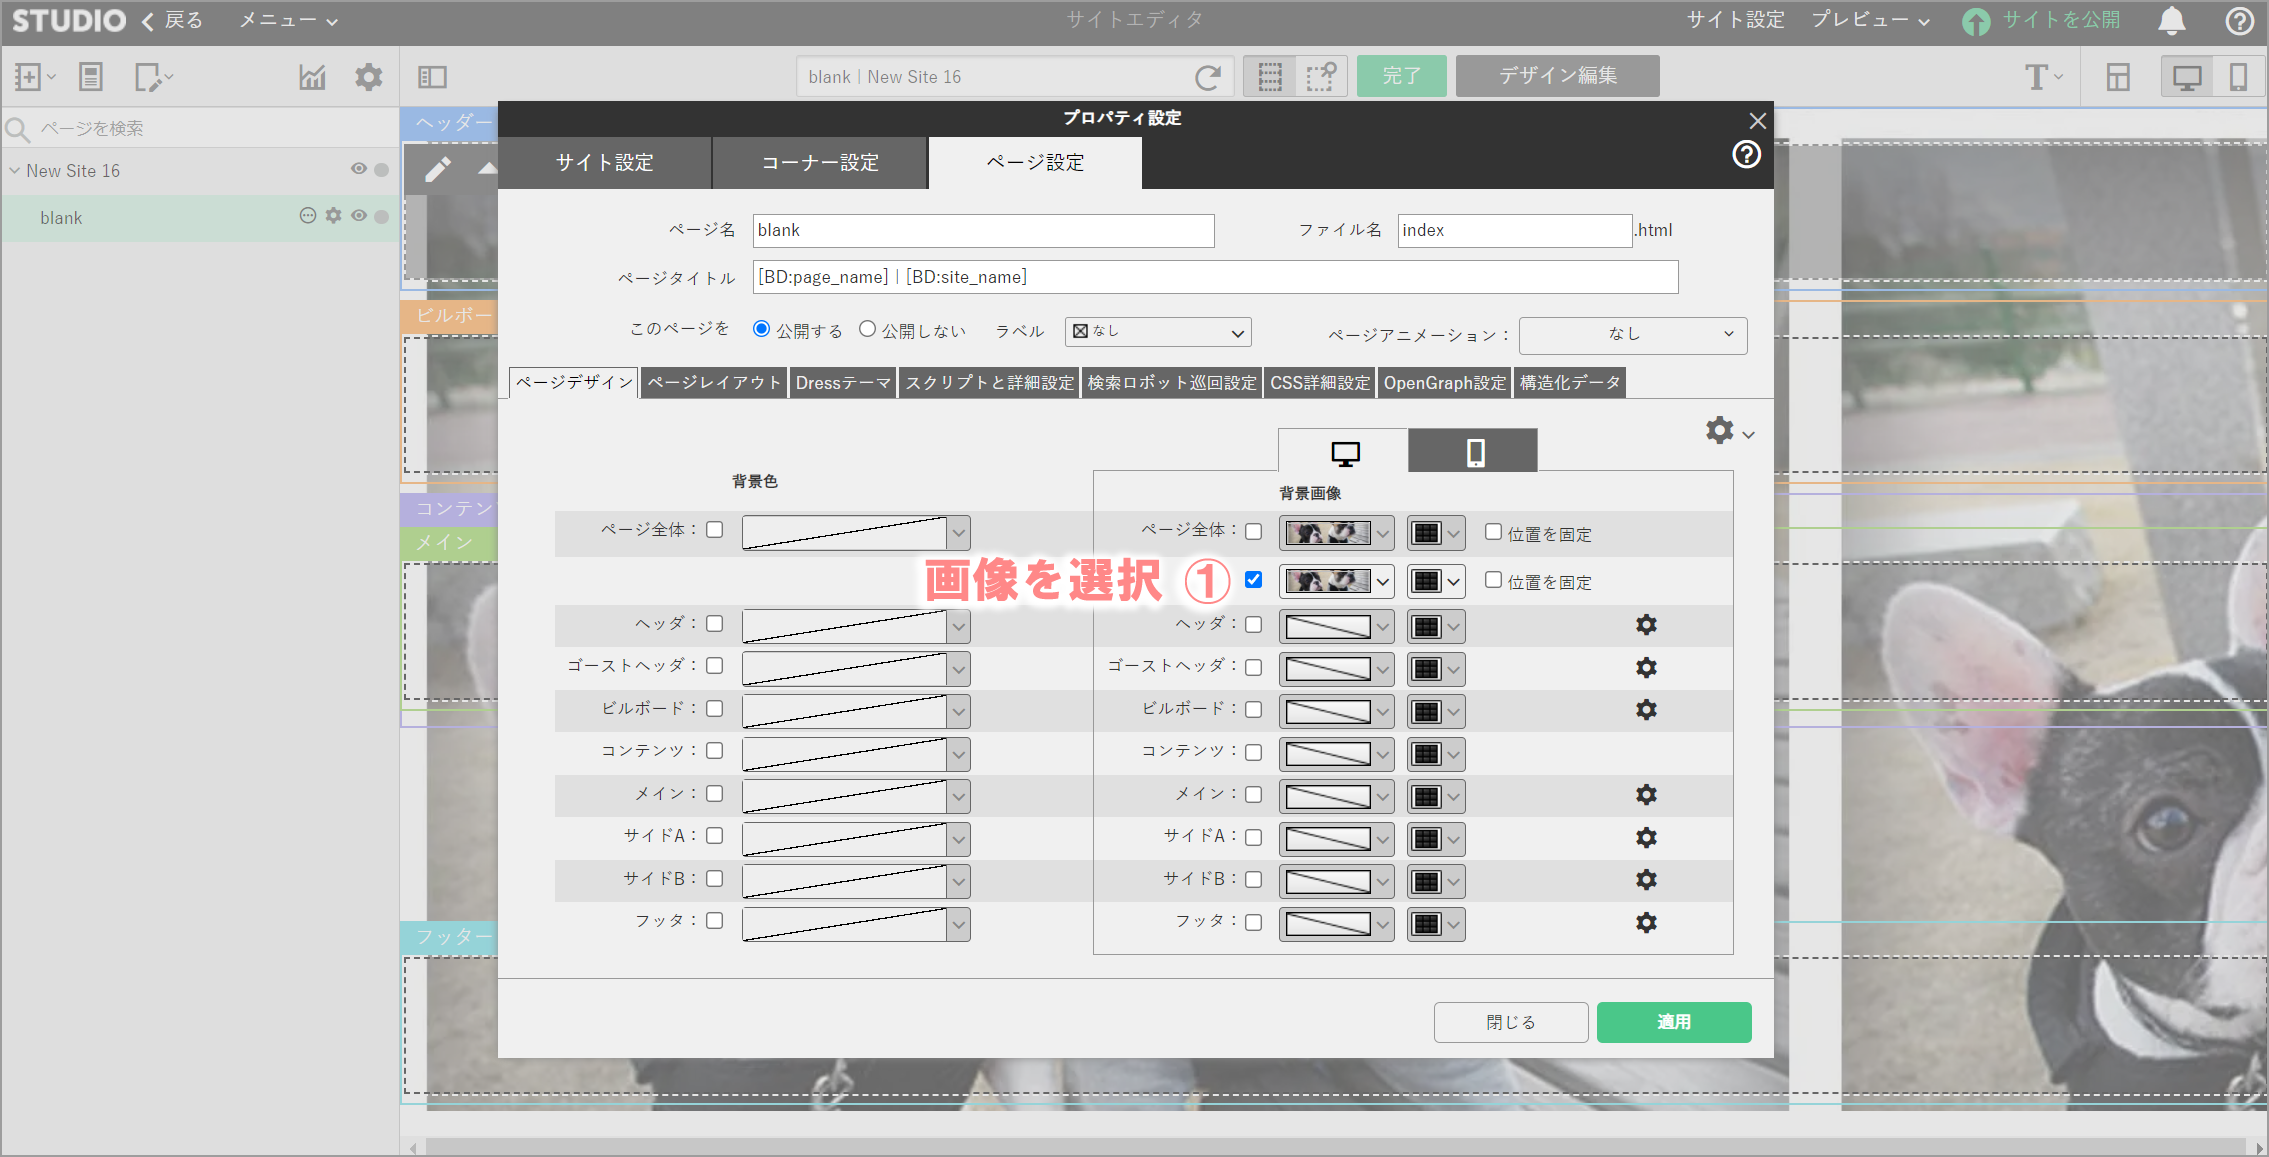Select the 公開しない radio button
Image resolution: width=2269 pixels, height=1157 pixels.
(867, 329)
